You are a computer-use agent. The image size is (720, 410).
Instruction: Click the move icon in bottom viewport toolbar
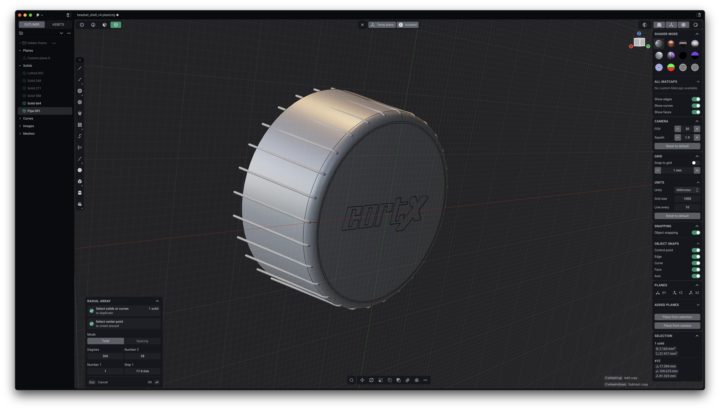(x=362, y=380)
